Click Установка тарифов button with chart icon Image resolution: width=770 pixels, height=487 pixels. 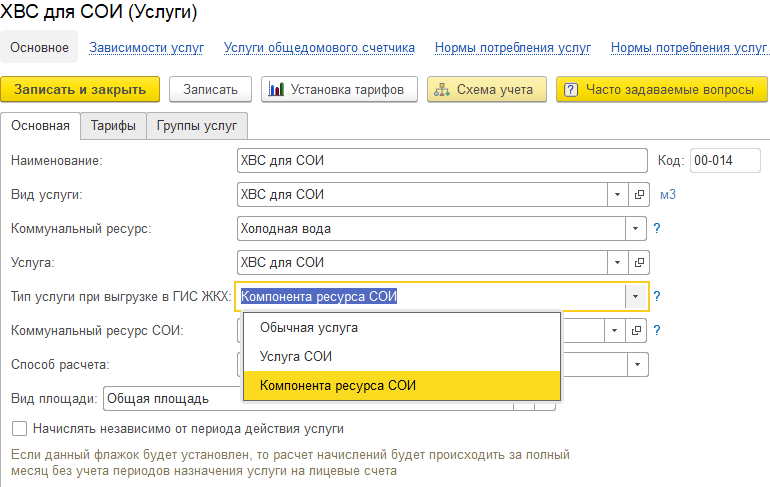pos(338,89)
